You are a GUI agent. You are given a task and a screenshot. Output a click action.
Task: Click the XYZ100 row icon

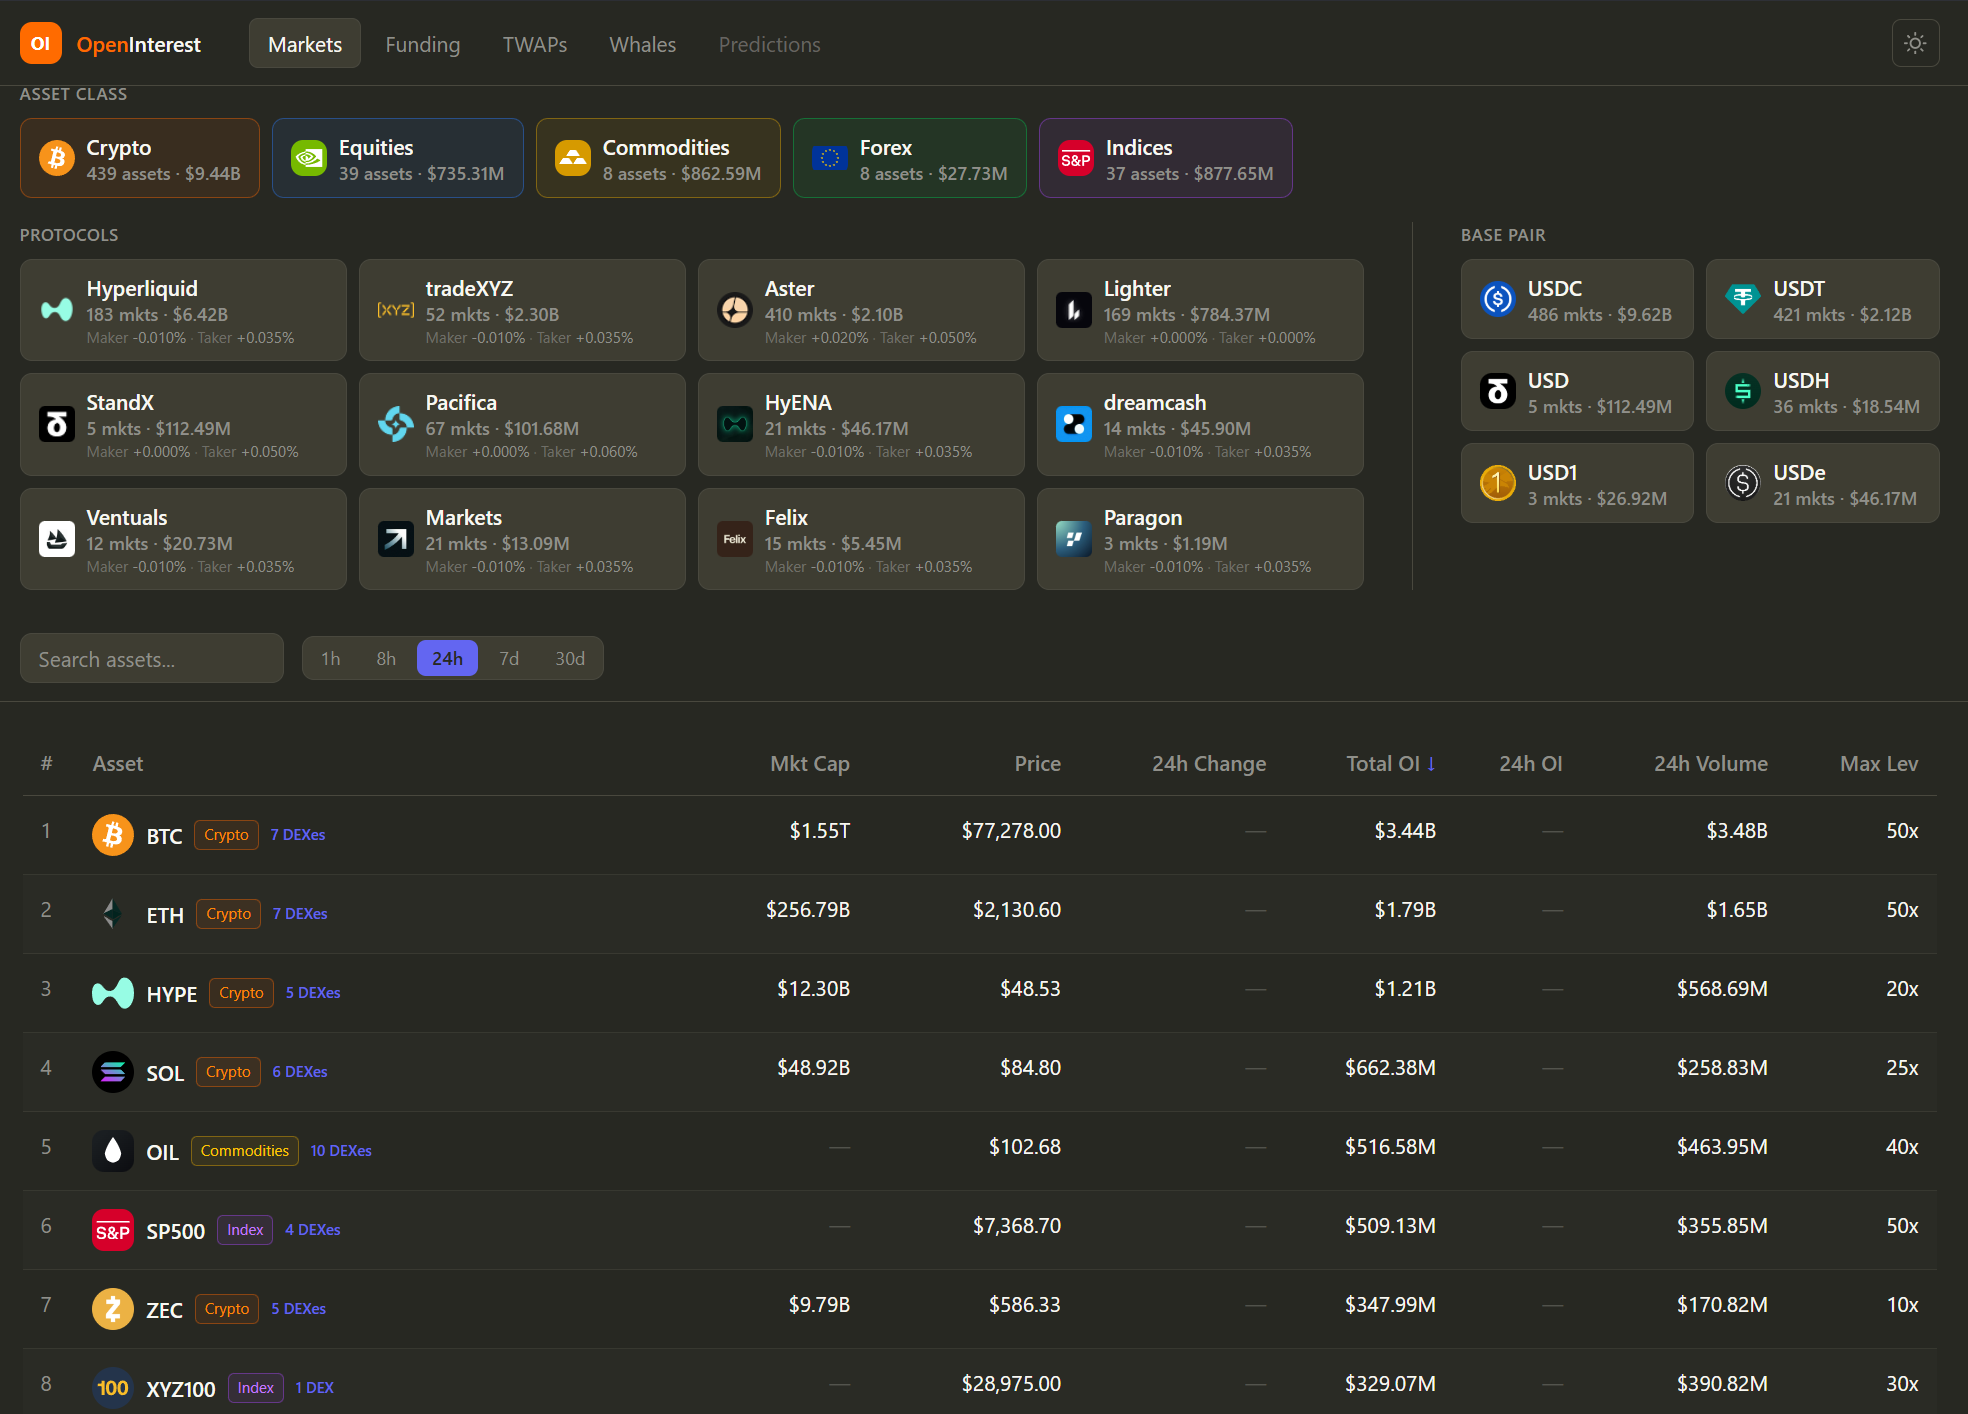click(x=113, y=1387)
